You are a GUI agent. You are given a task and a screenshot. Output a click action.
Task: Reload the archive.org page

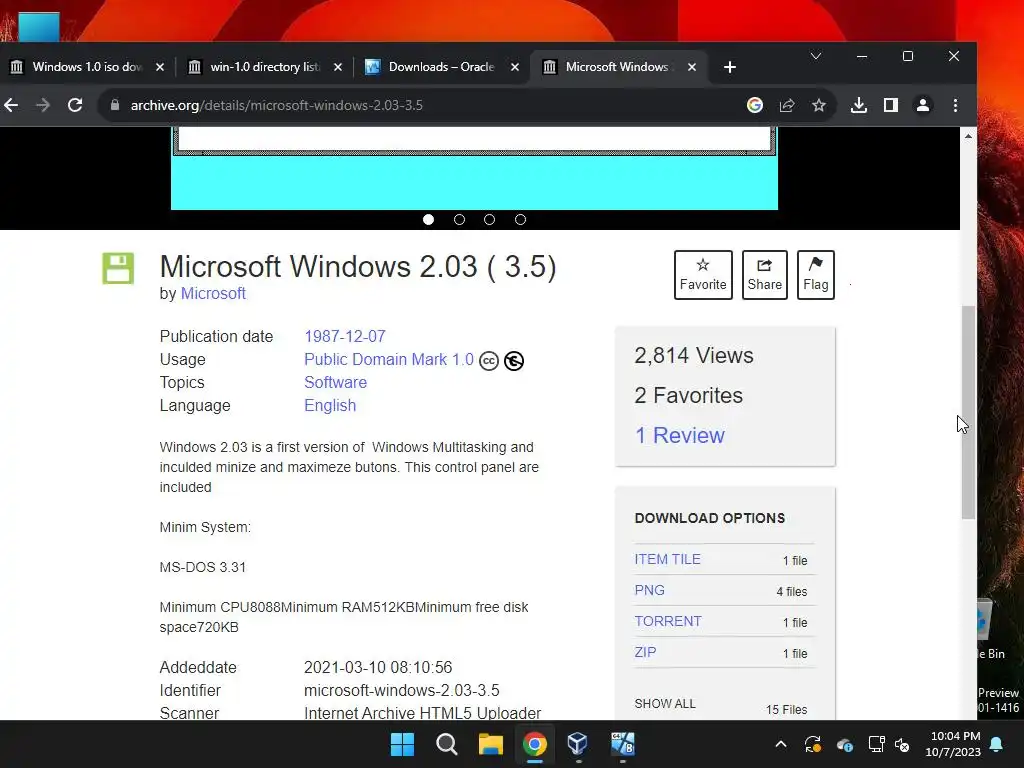tap(75, 105)
